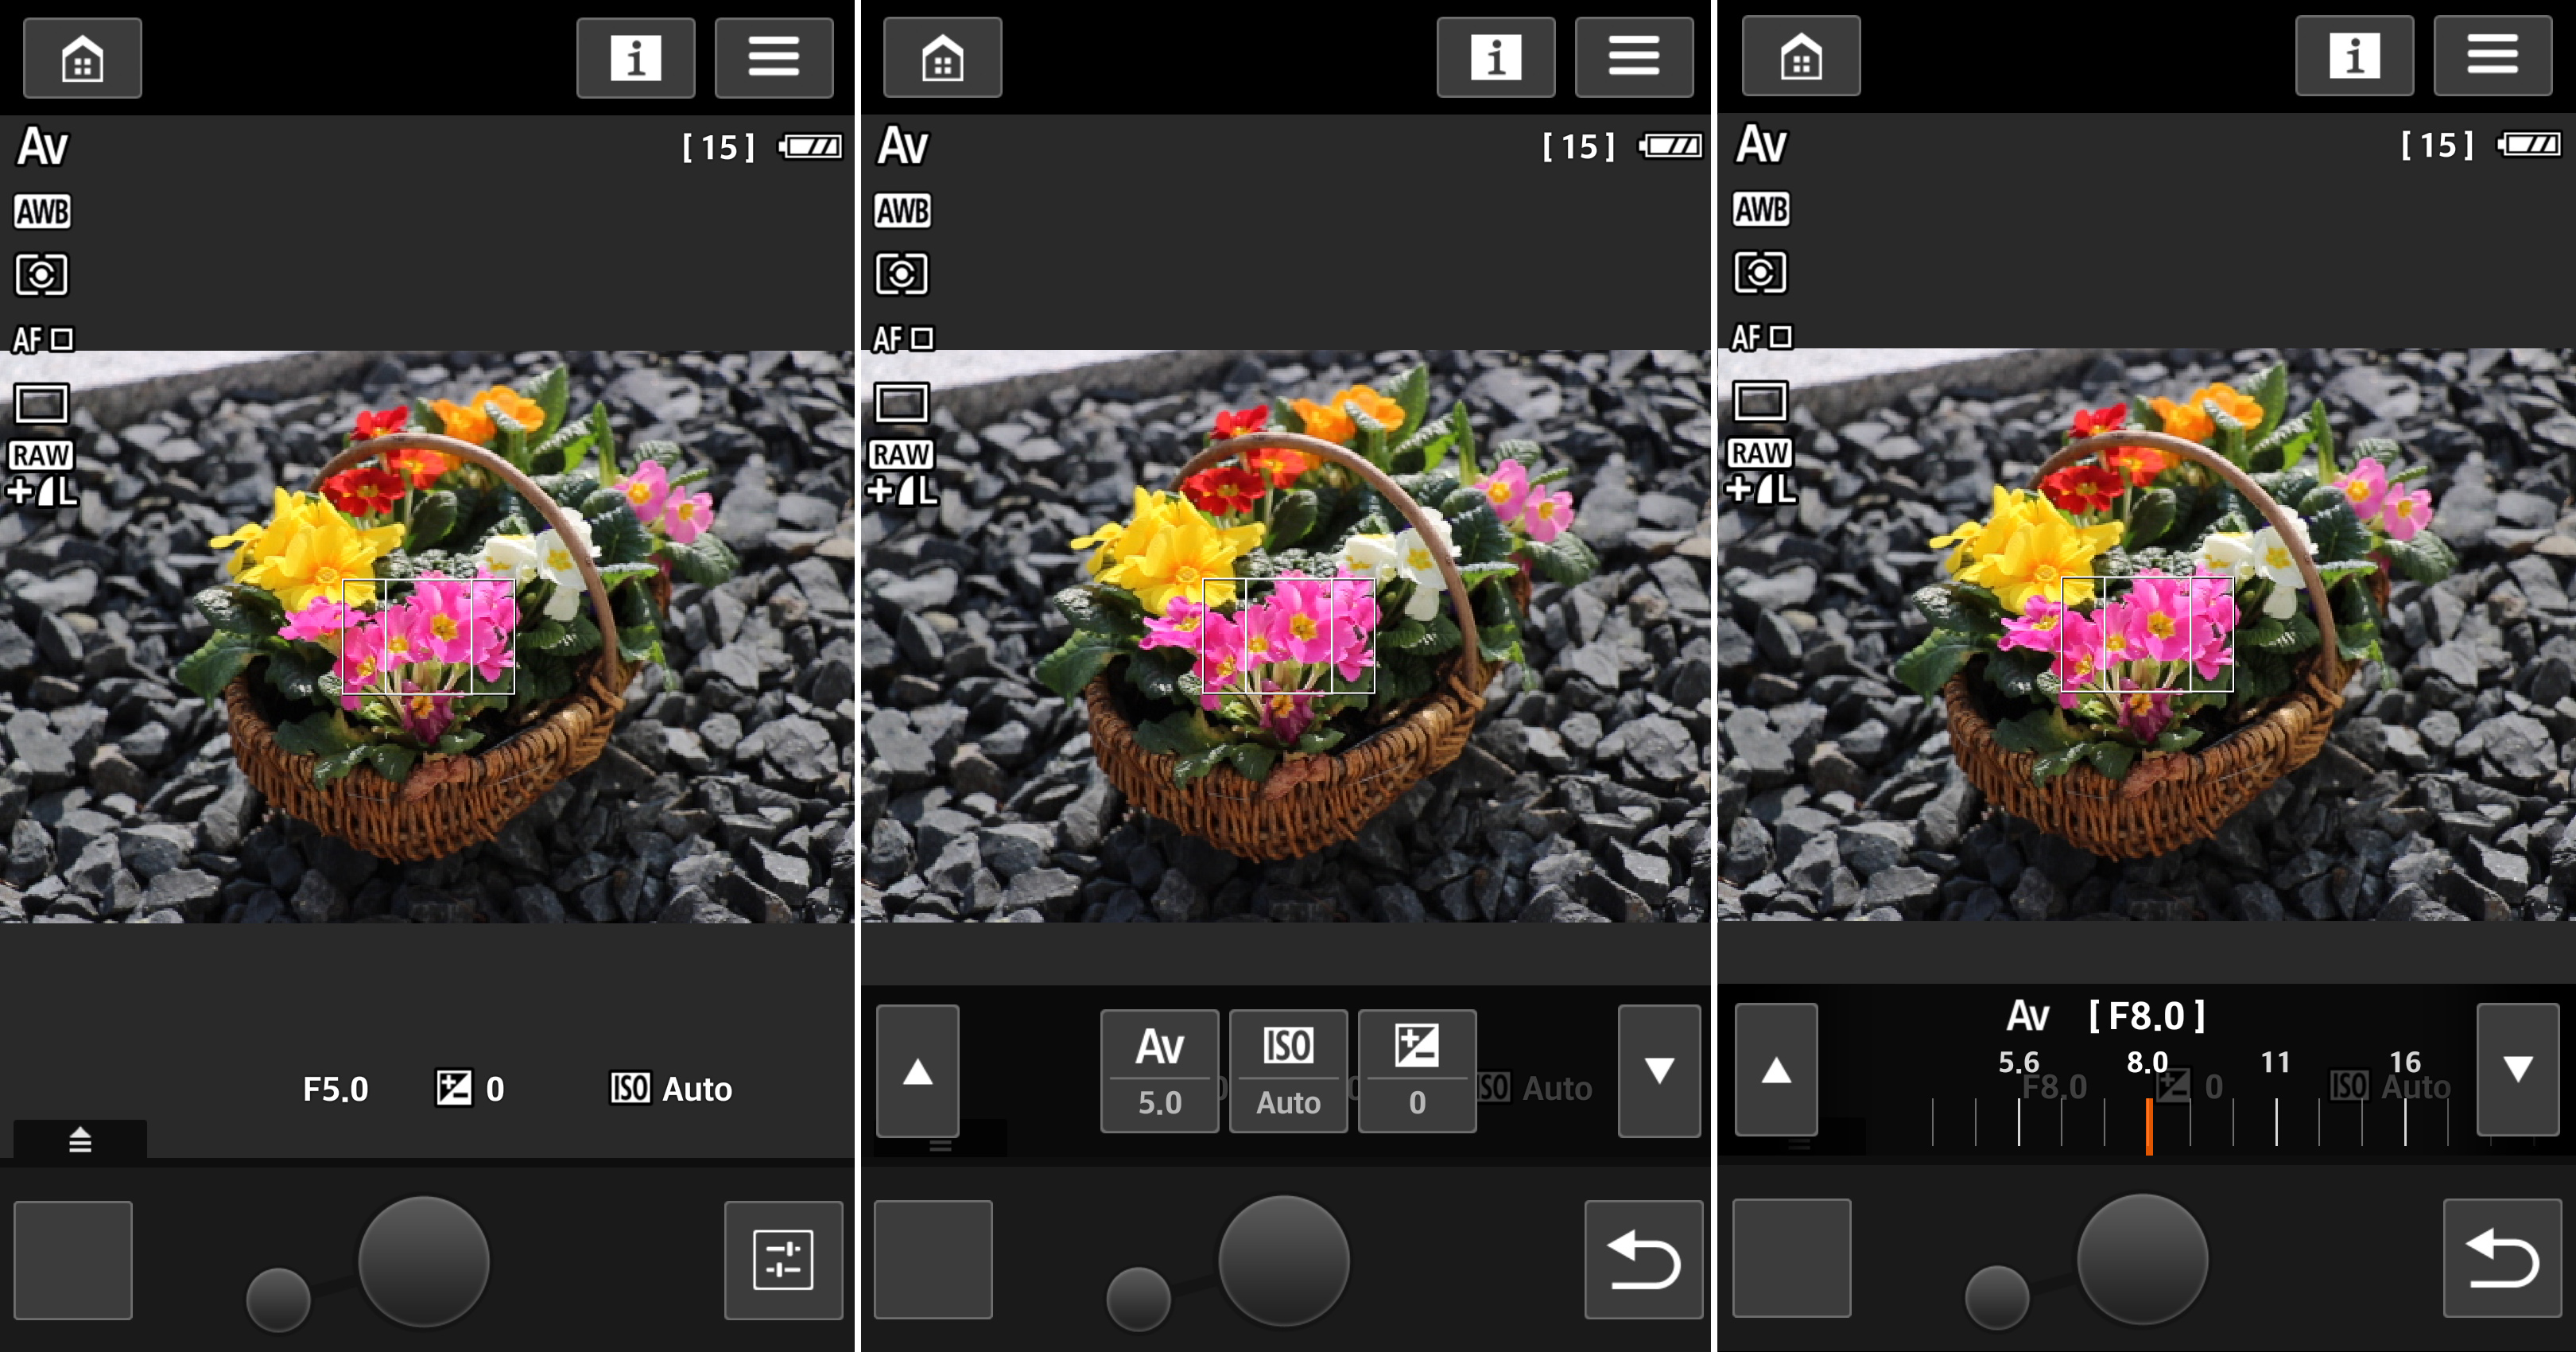Tap the F5.0 aperture value in left panel
2576x1352 pixels.
[336, 1089]
